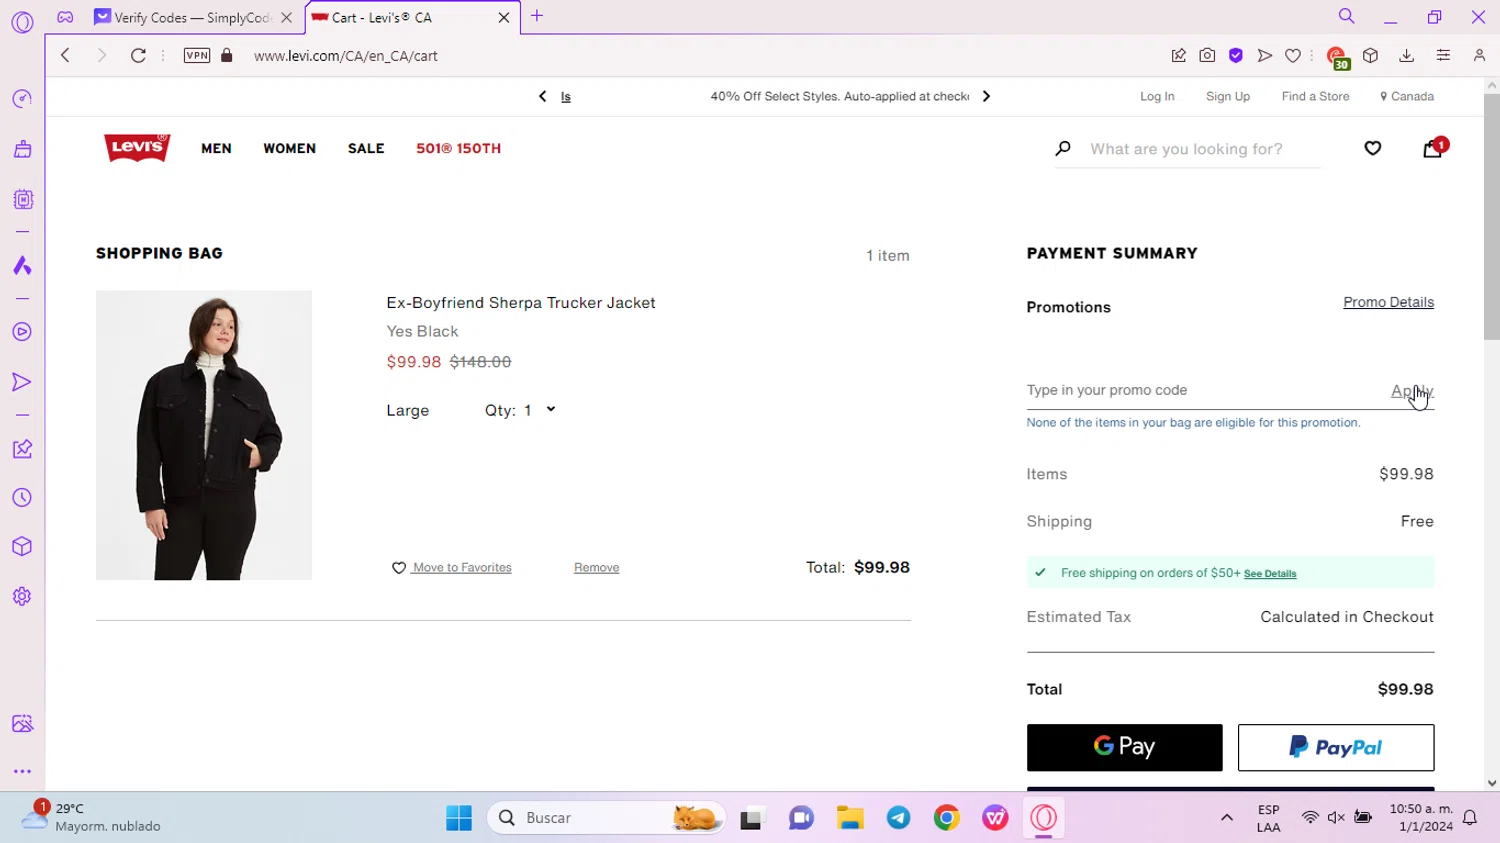Open the Canada region selector
This screenshot has height=843, width=1500.
coord(1407,96)
